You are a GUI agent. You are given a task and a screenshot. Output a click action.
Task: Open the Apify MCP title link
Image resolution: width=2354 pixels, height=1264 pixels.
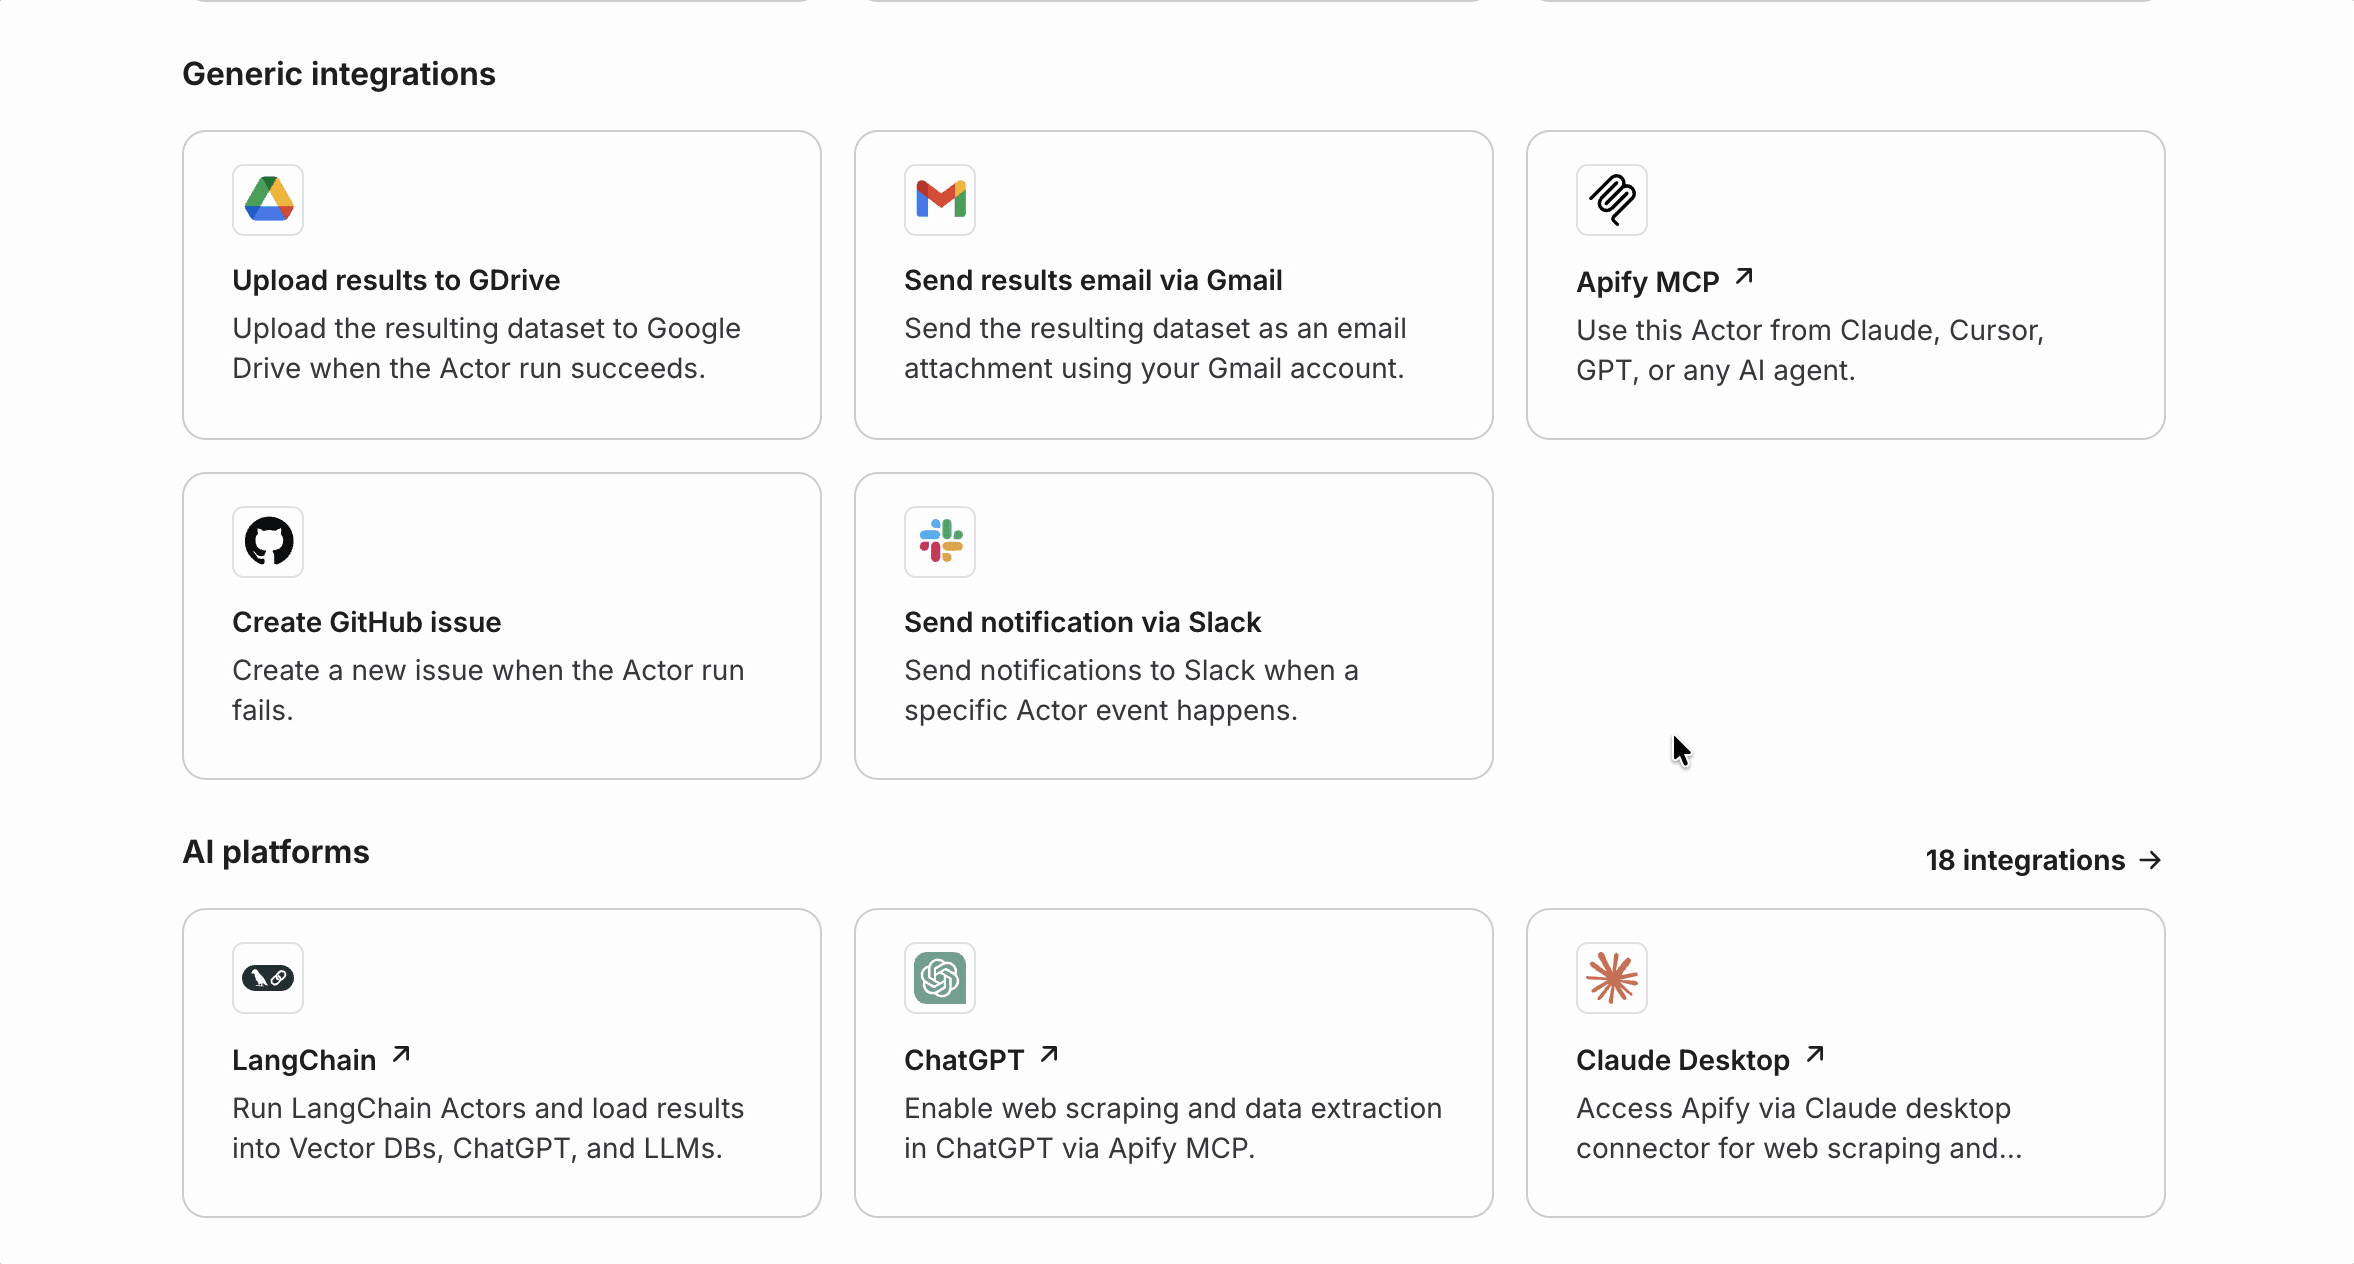1648,282
